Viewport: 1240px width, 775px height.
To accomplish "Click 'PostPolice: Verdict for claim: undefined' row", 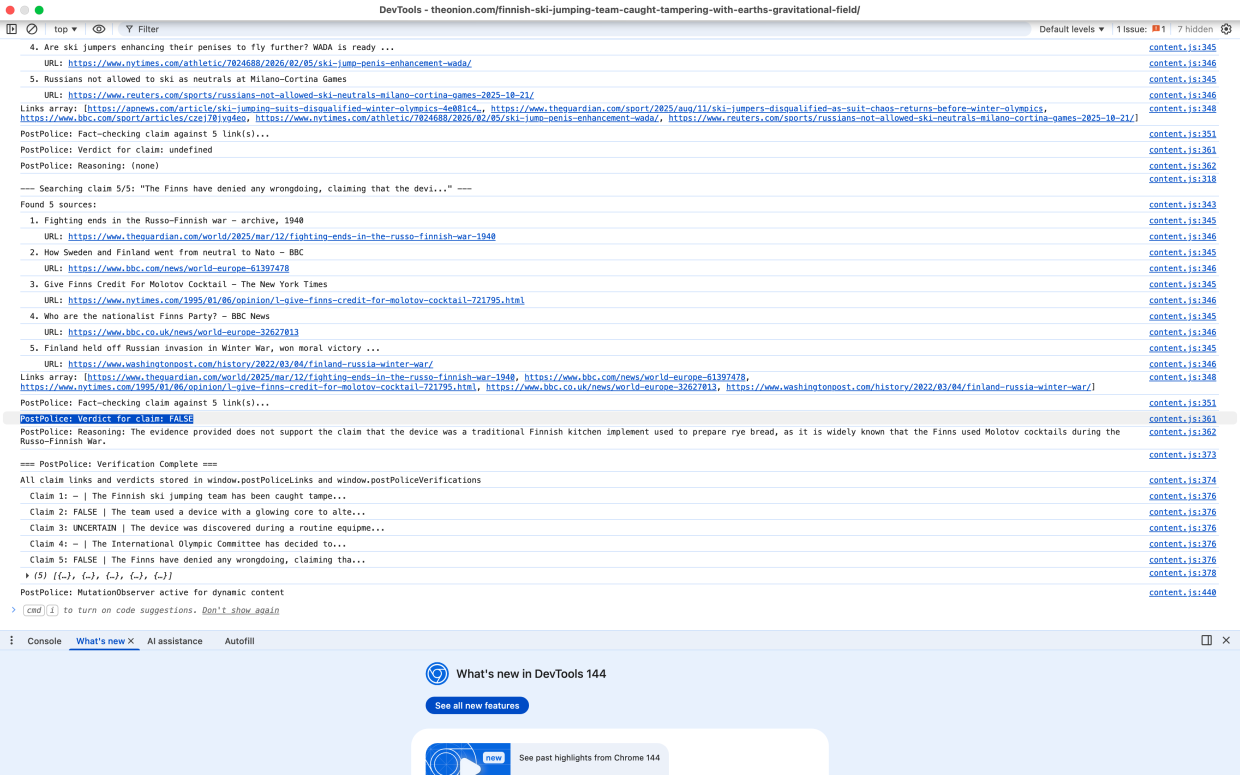I will 116,150.
